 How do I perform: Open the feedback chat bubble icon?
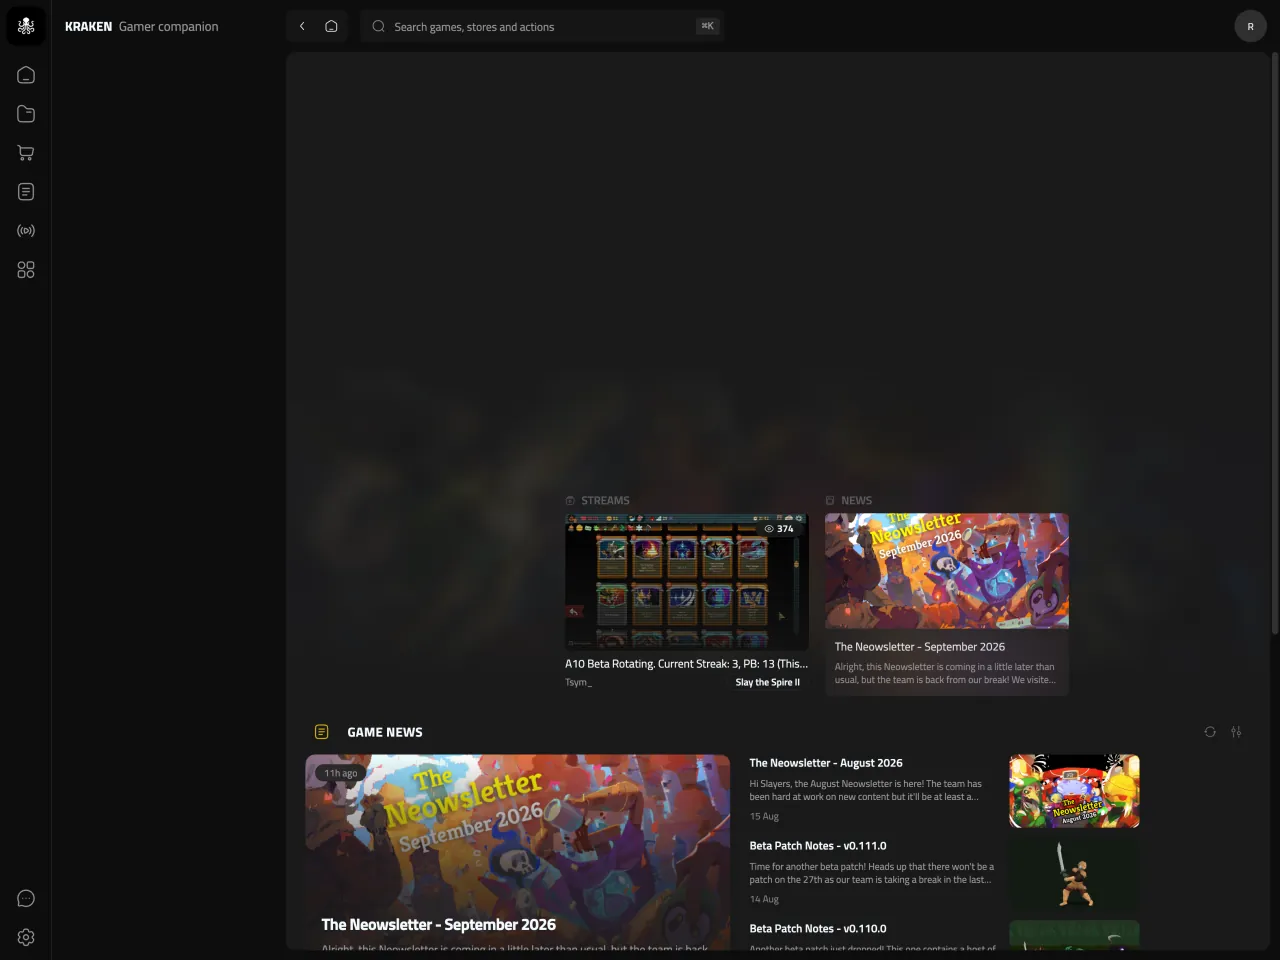tap(26, 898)
